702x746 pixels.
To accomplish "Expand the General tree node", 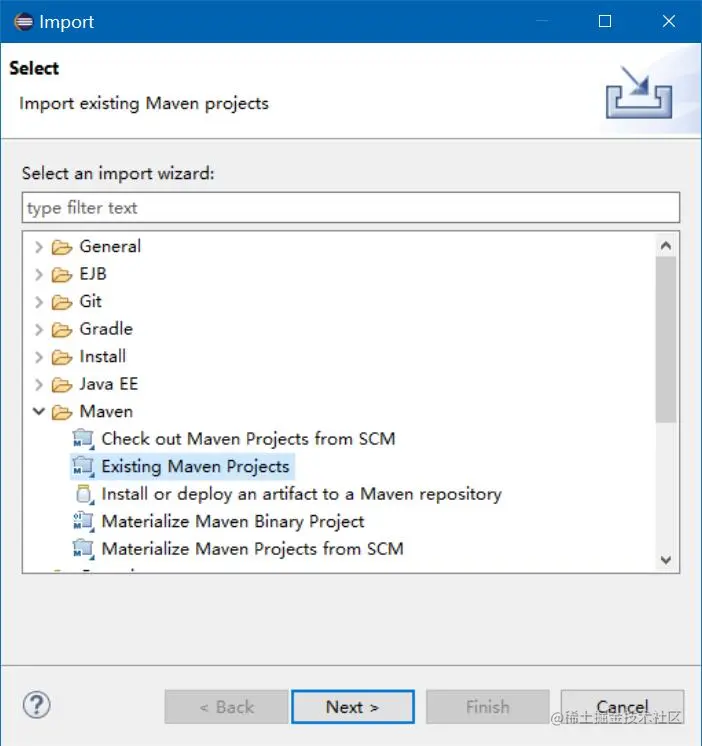I will tap(39, 247).
